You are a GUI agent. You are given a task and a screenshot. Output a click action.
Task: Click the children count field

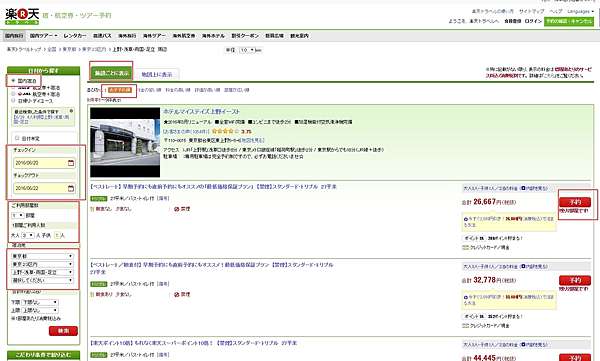click(57, 235)
